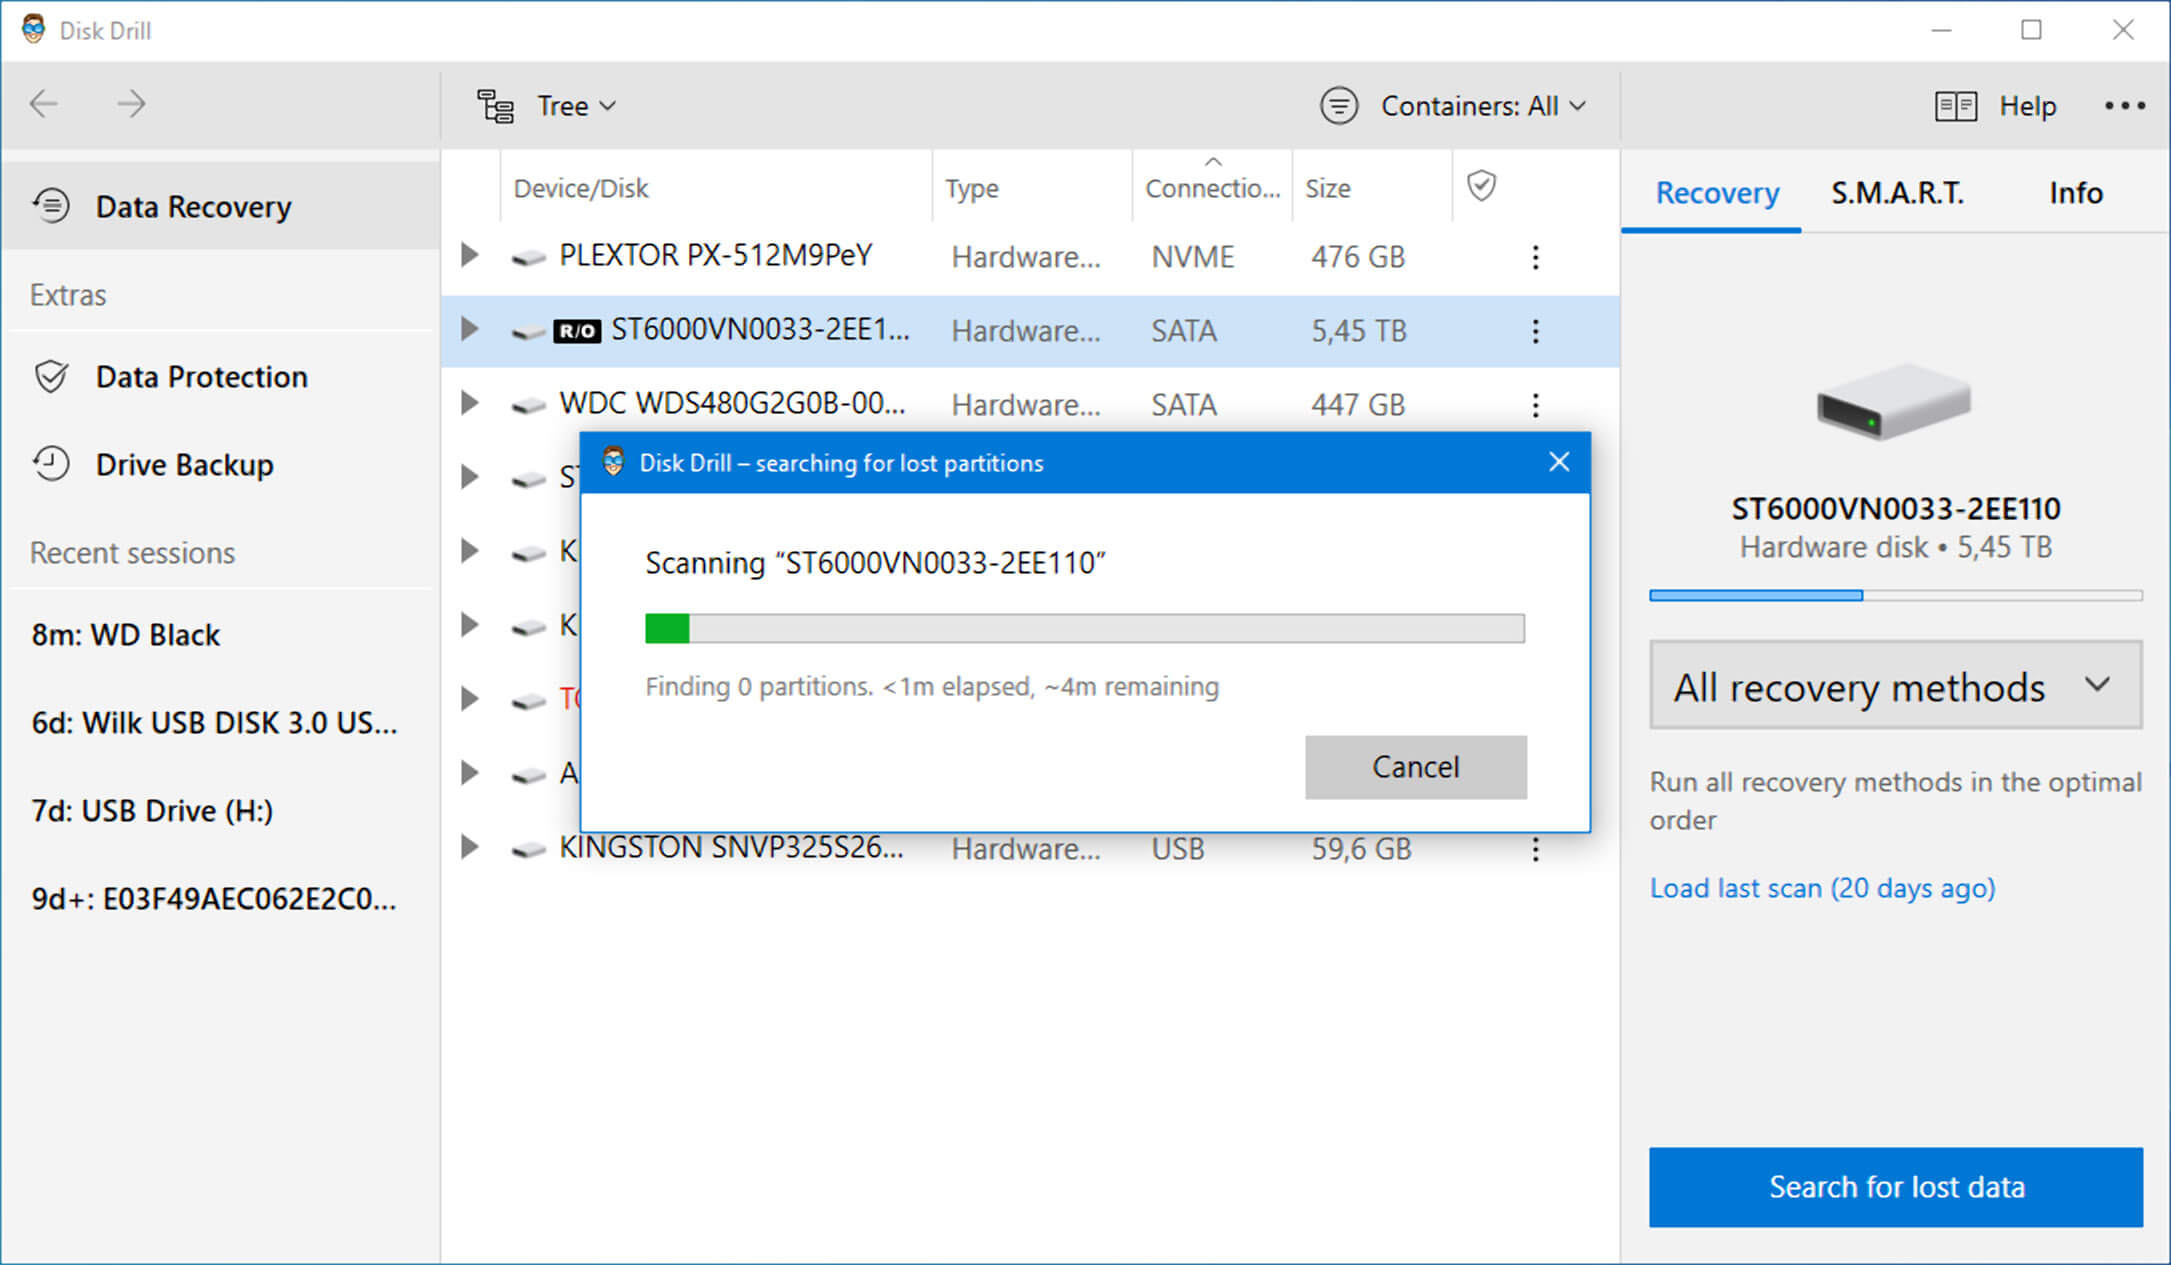2171x1265 pixels.
Task: Cancel the lost partitions scan
Action: click(1415, 767)
